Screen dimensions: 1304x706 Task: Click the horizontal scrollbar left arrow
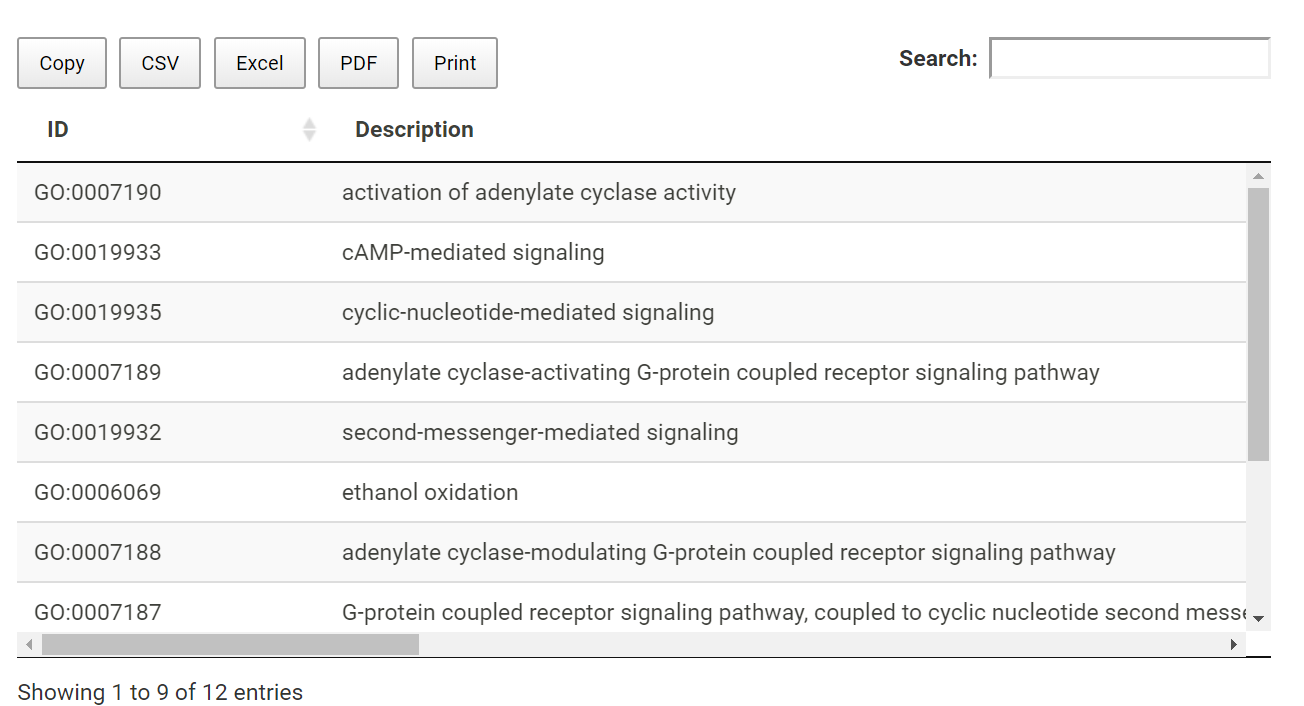[x=29, y=645]
